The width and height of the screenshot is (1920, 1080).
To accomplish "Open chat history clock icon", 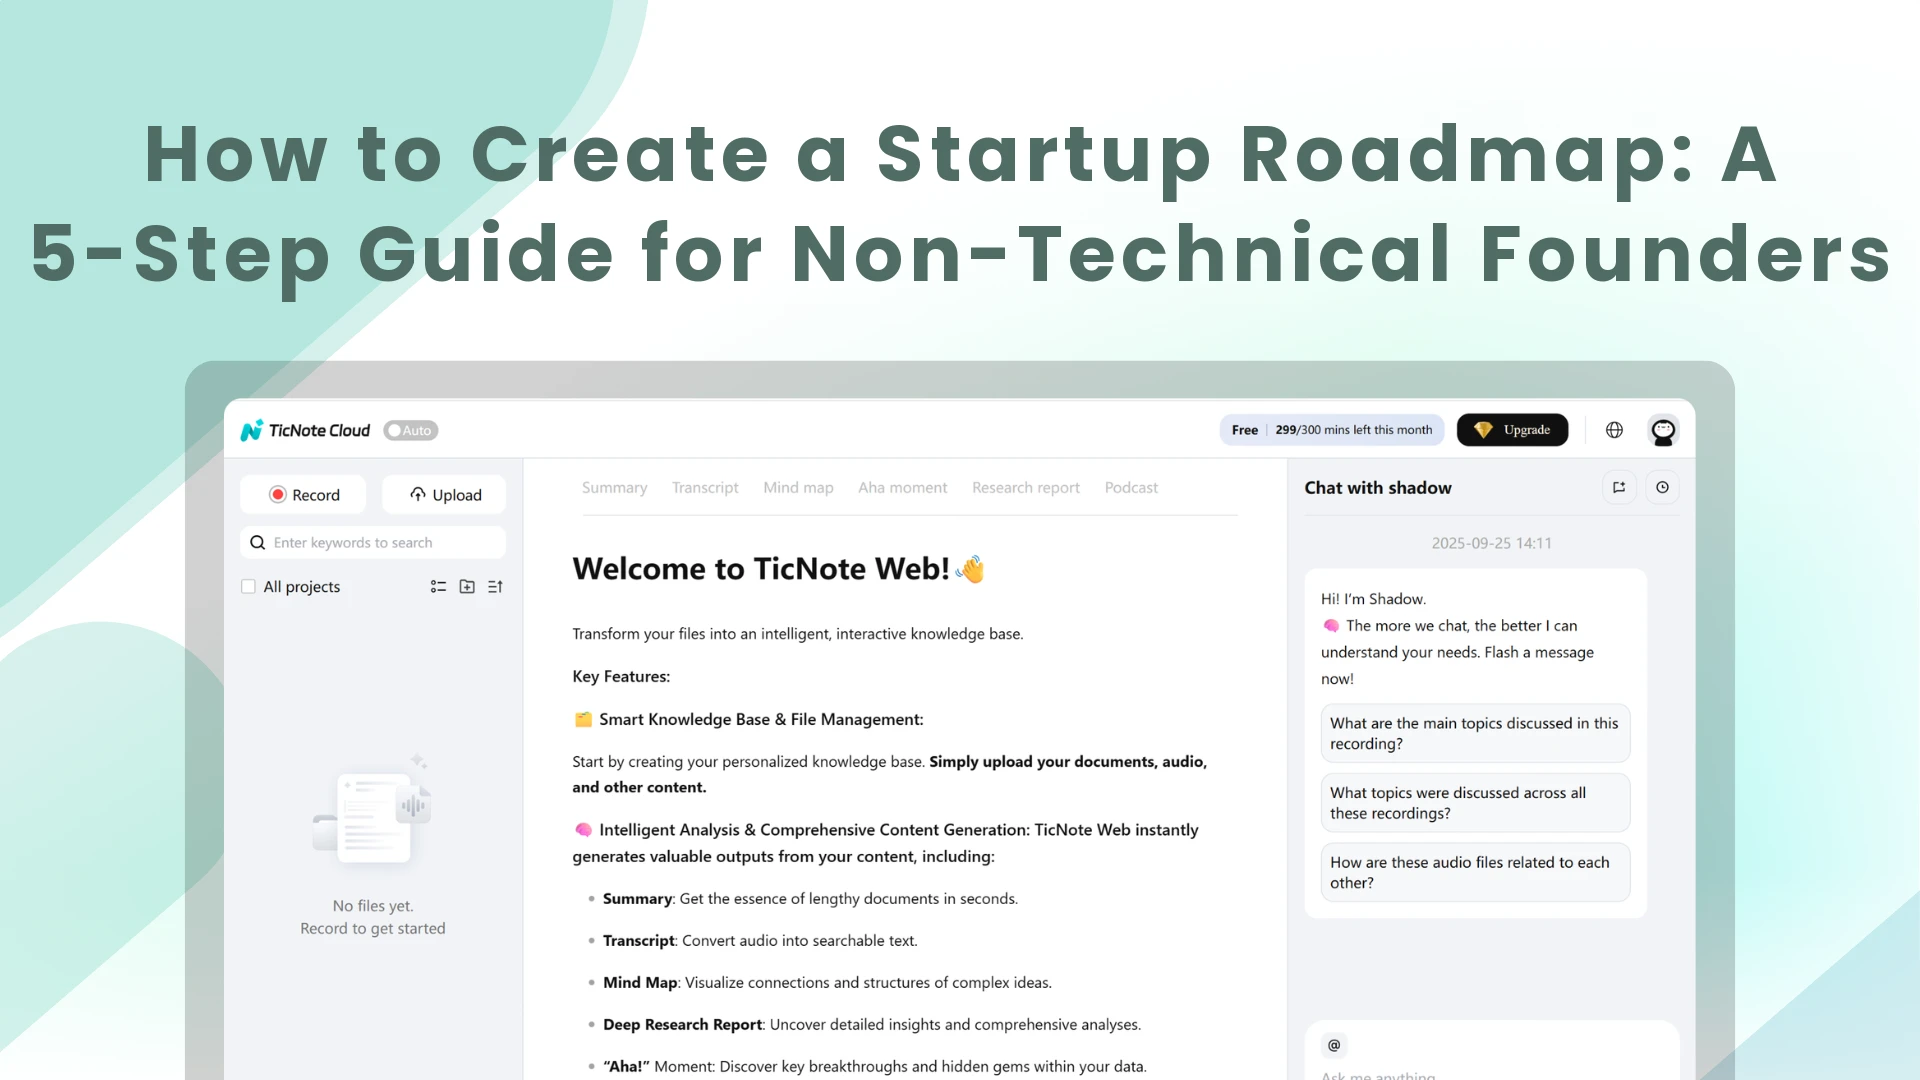I will click(1662, 488).
